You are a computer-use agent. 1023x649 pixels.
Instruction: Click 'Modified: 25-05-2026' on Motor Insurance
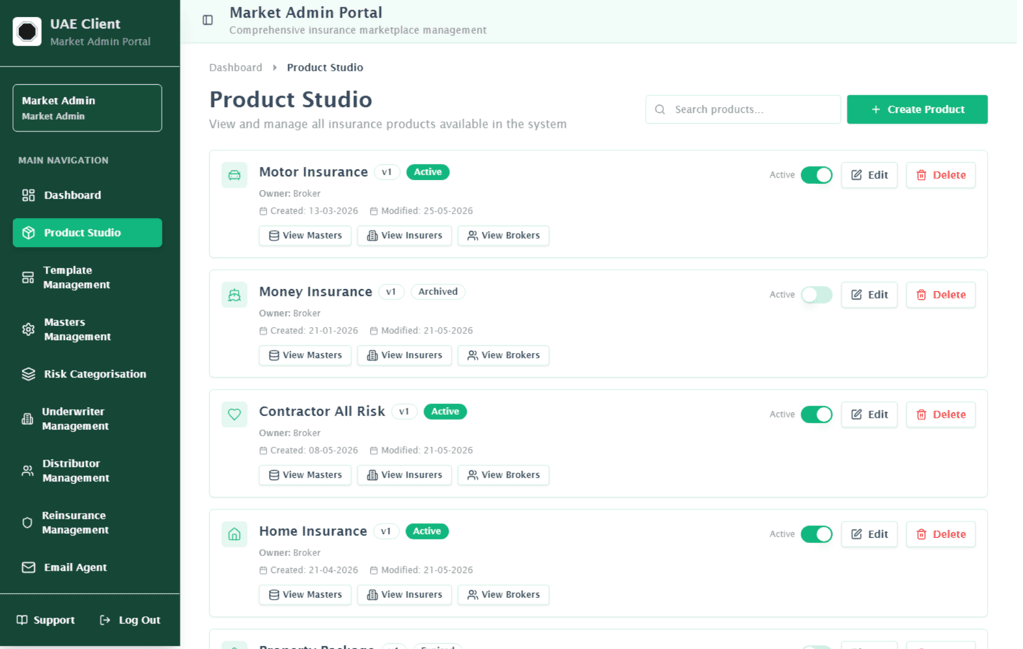[421, 211]
